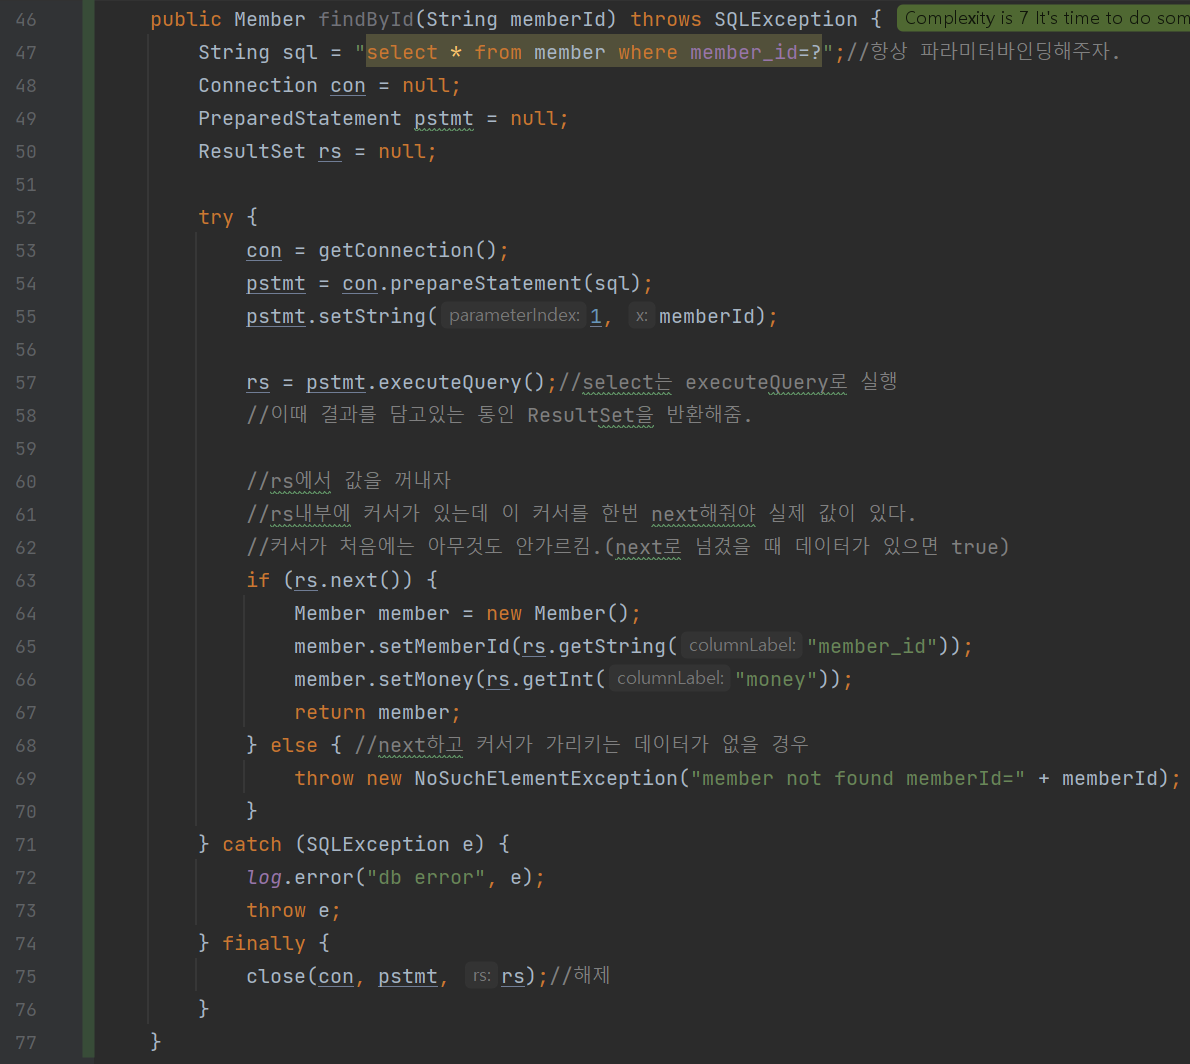Click the 'try' keyword
Image resolution: width=1190 pixels, height=1064 pixels.
(216, 217)
